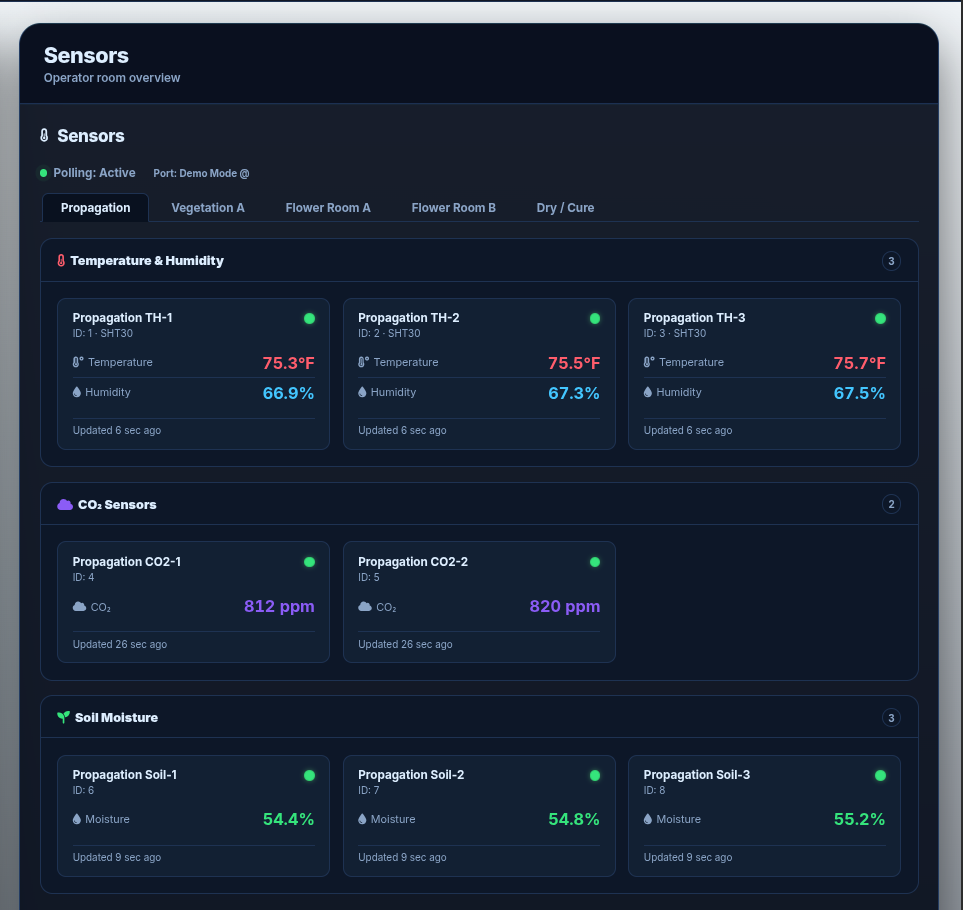
Task: Click the cloud icon in Propagation CO2-1 card
Action: coord(79,607)
